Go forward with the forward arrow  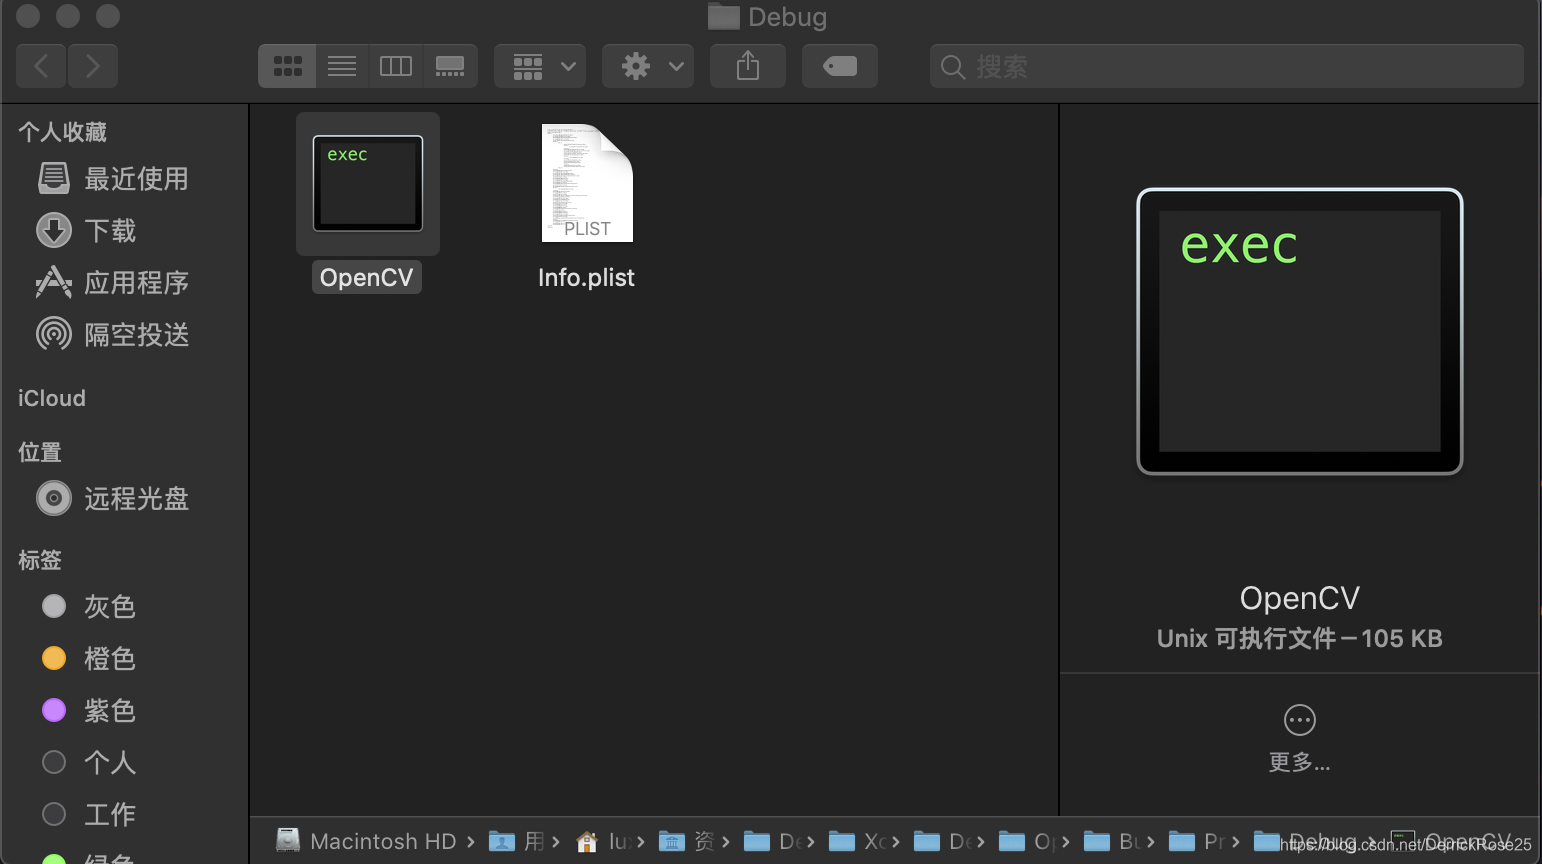pyautogui.click(x=93, y=66)
